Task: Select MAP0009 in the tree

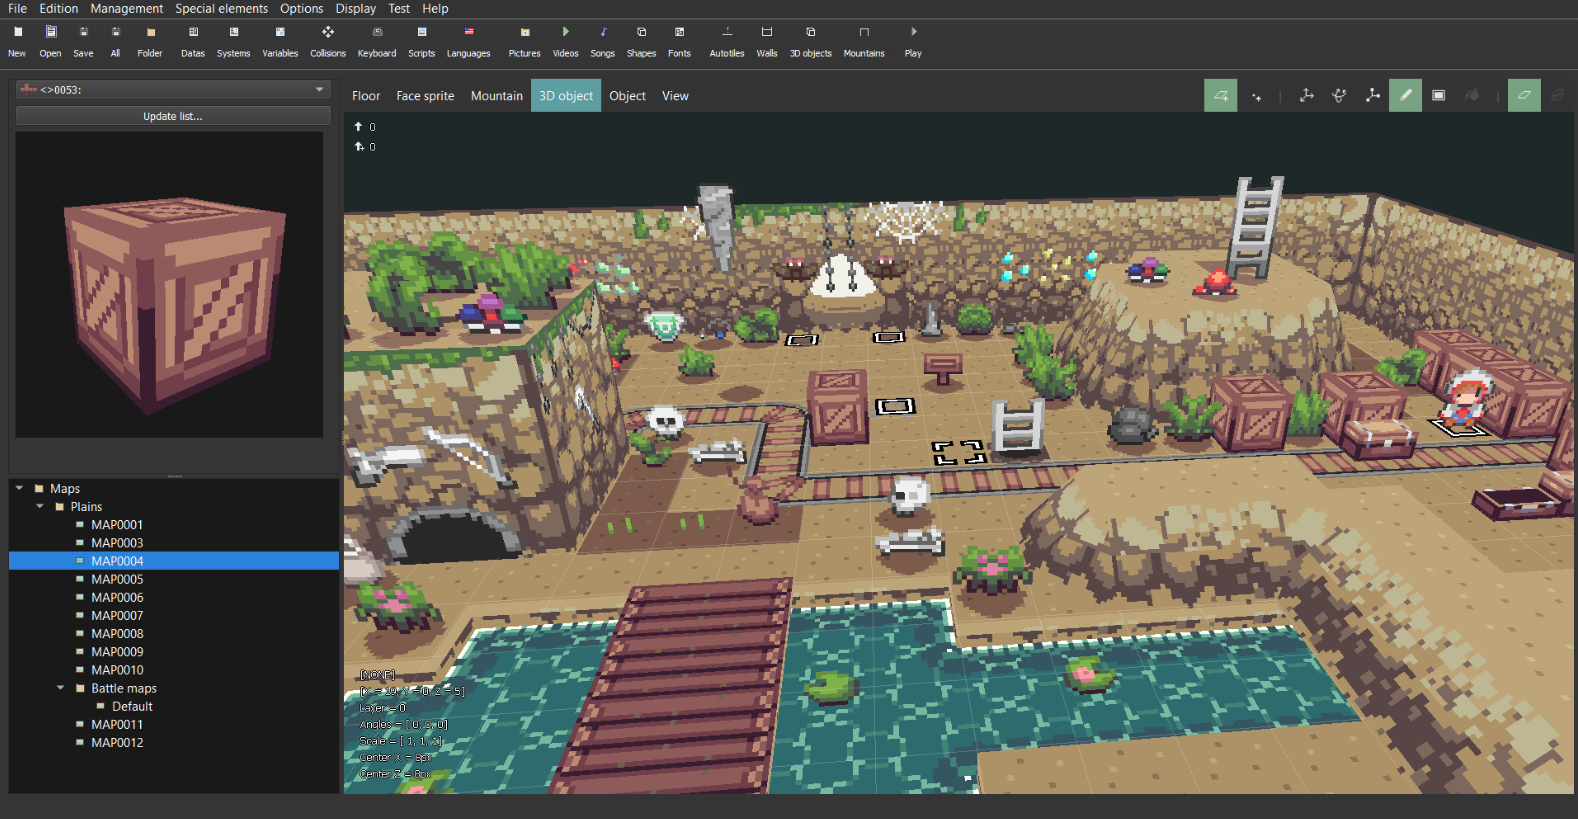Action: pyautogui.click(x=117, y=652)
